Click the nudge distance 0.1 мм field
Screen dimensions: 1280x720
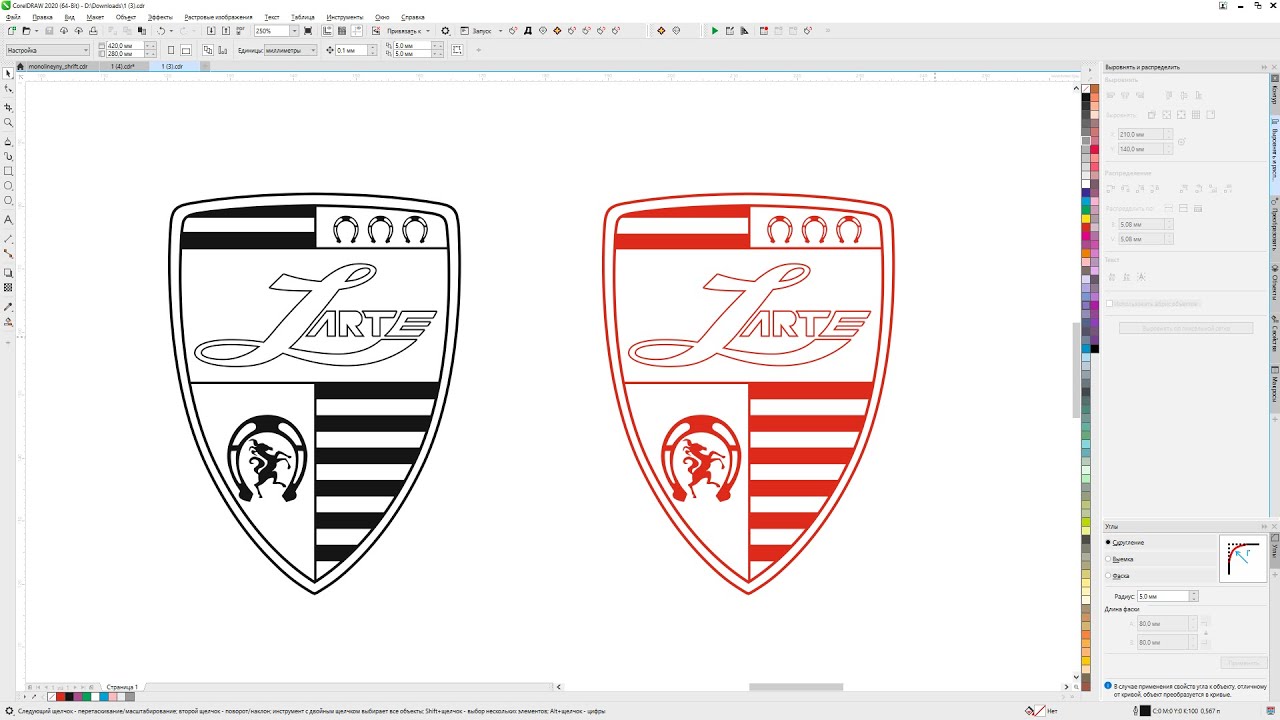pos(351,49)
